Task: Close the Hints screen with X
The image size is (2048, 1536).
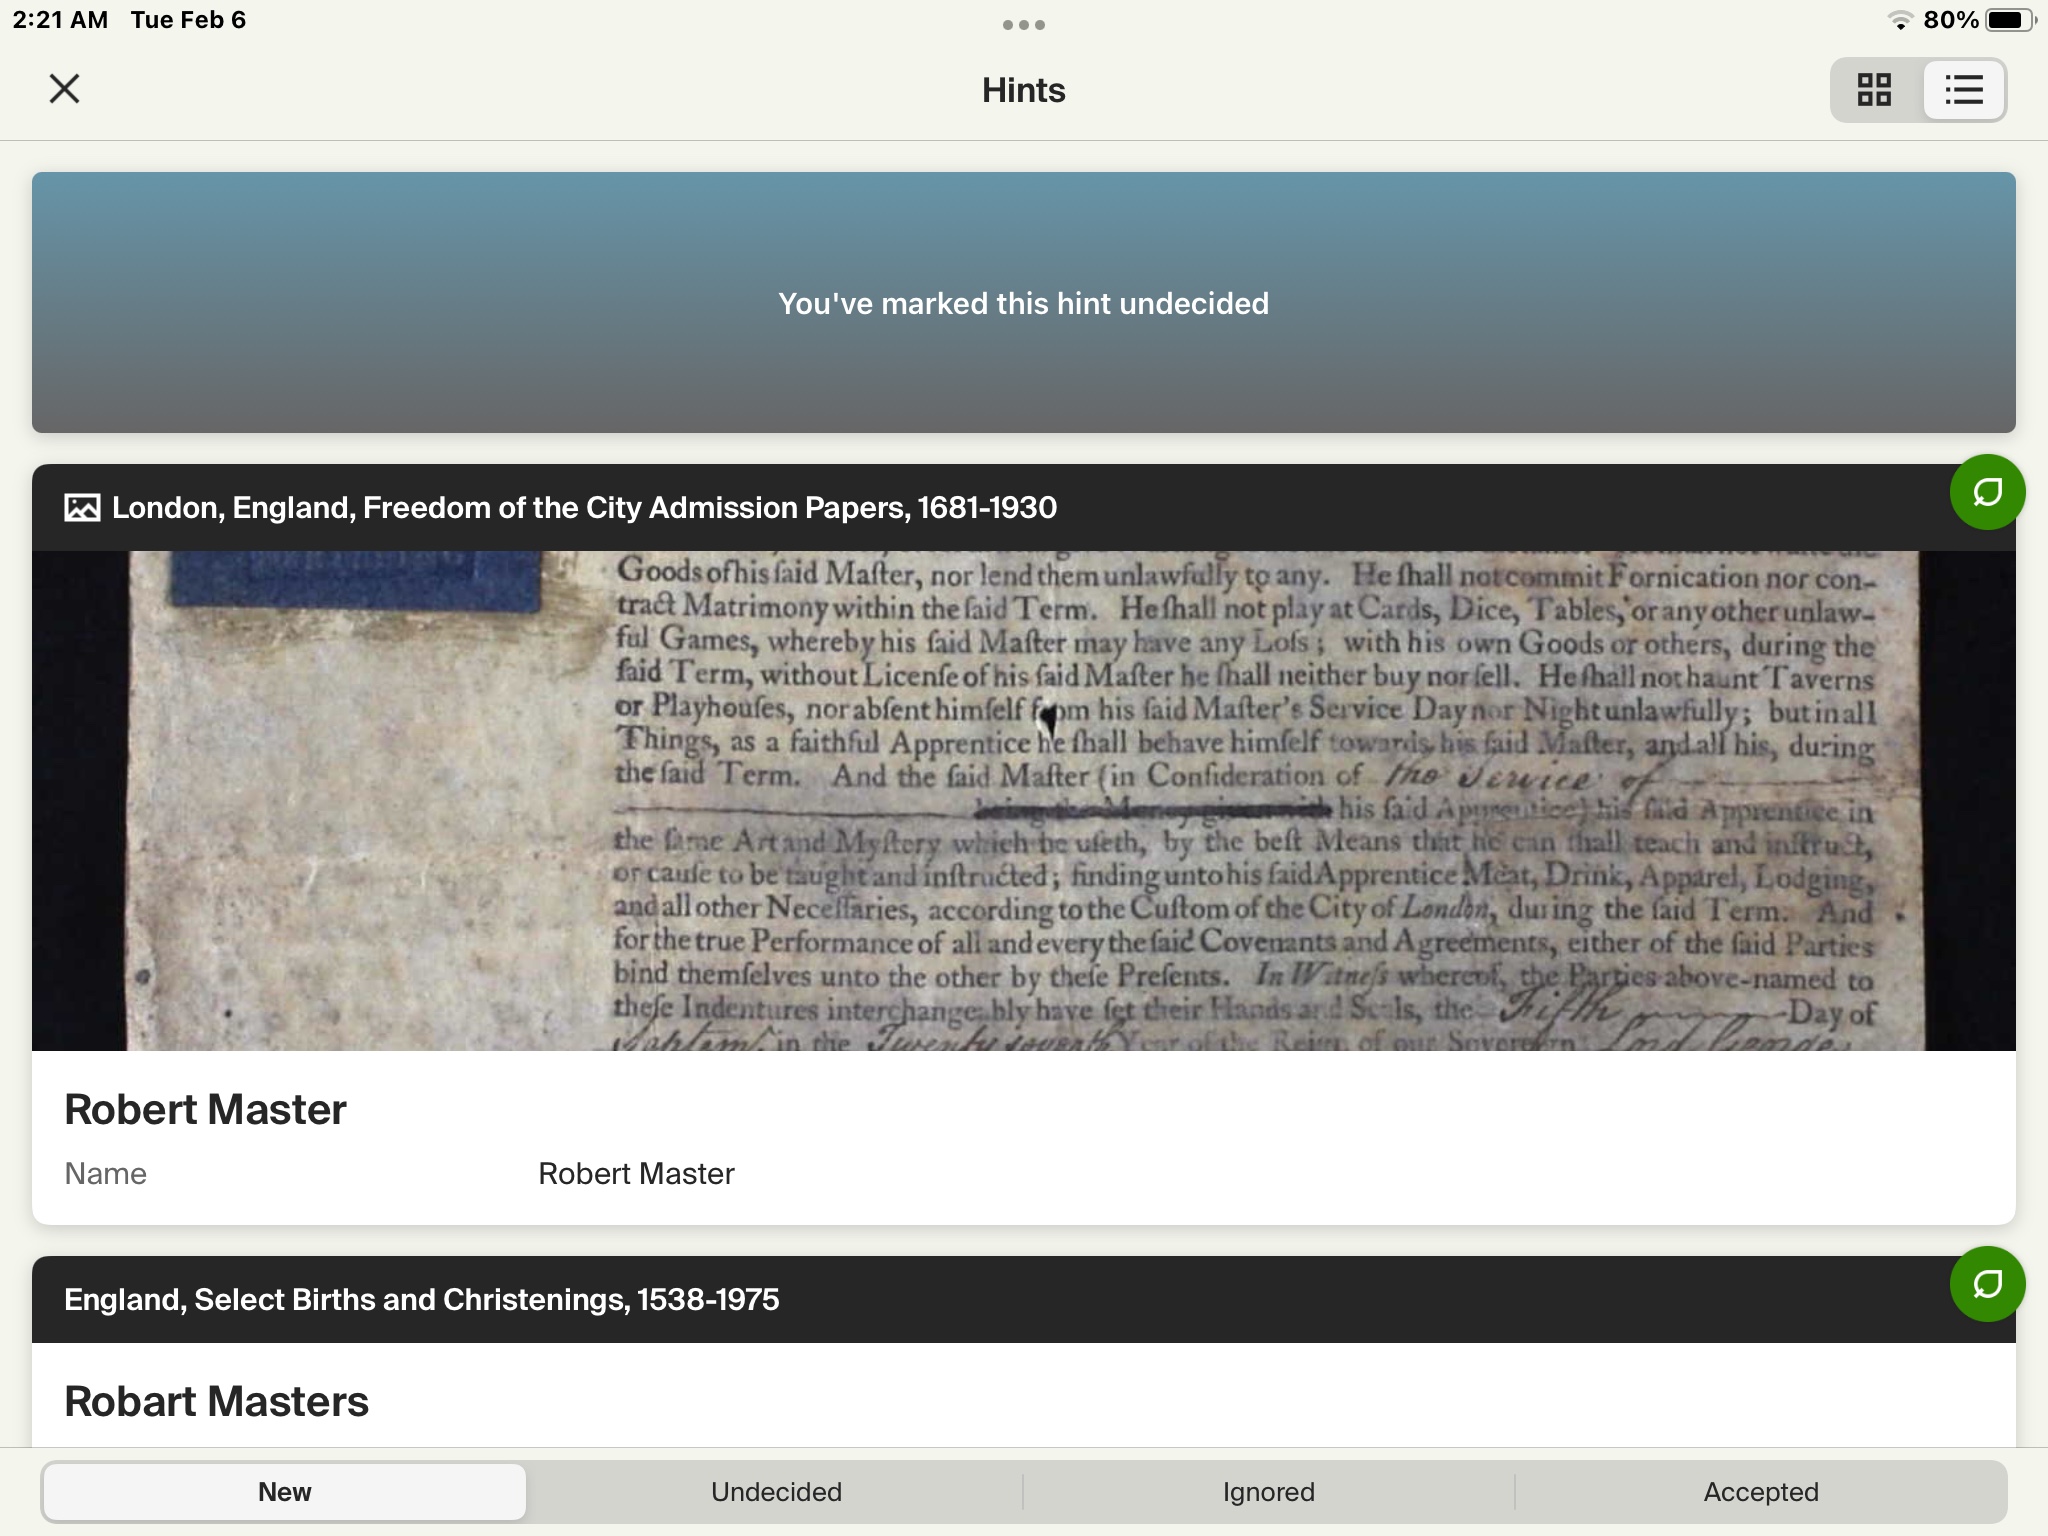Action: pyautogui.click(x=64, y=89)
